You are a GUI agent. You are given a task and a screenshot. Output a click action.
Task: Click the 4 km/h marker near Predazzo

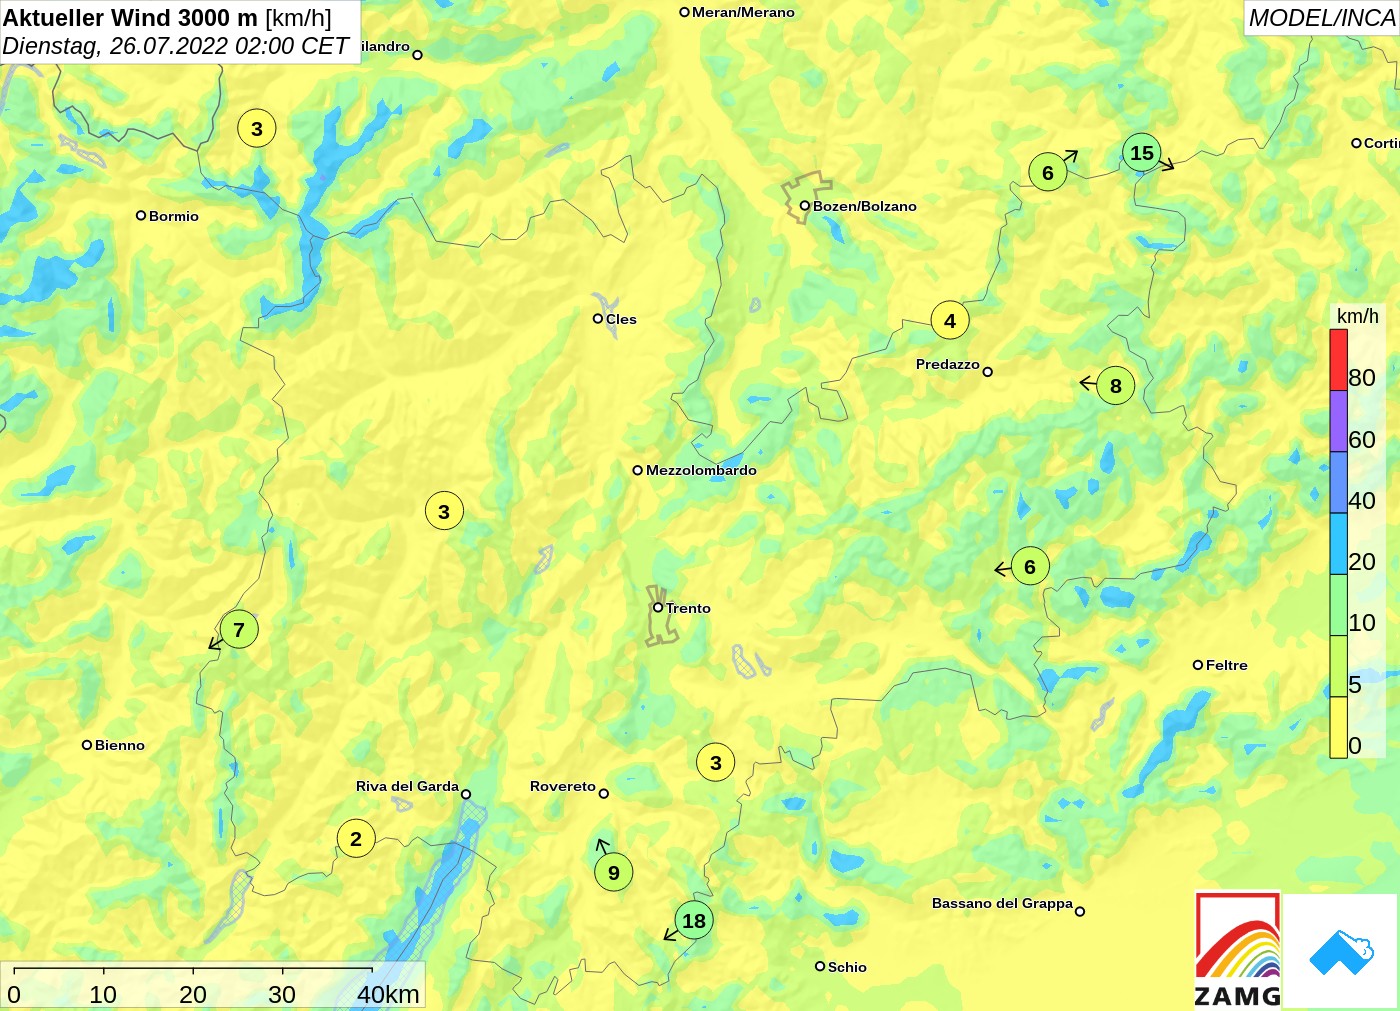pos(950,321)
